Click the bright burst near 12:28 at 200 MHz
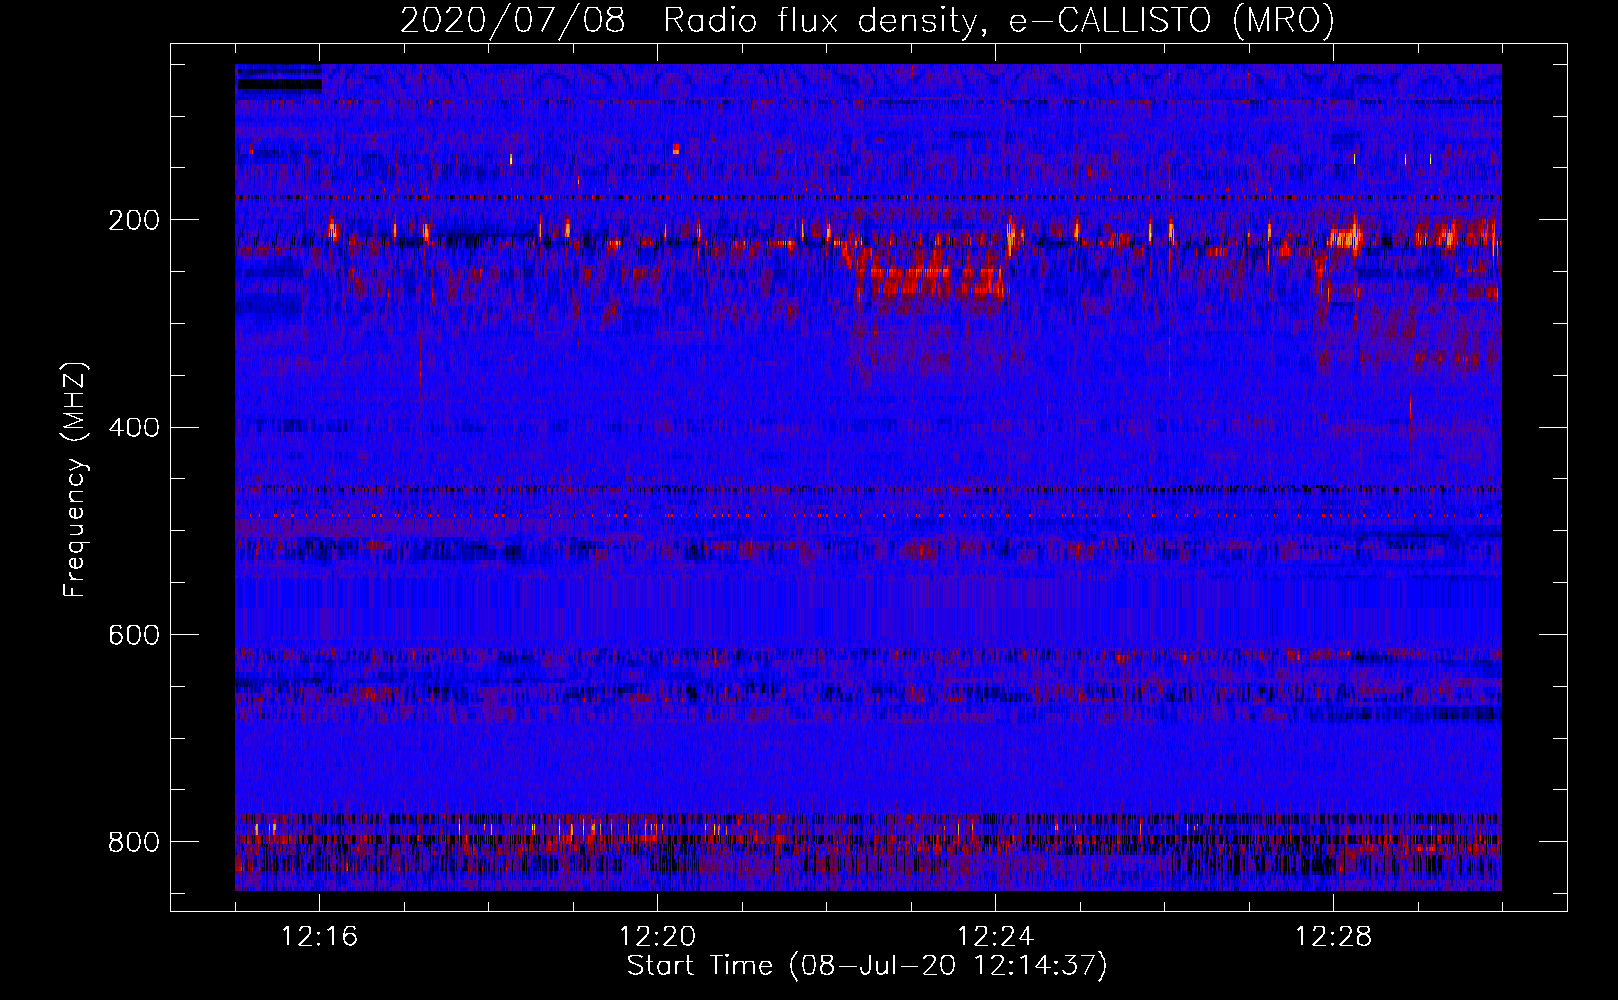The width and height of the screenshot is (1618, 1000). click(1346, 236)
